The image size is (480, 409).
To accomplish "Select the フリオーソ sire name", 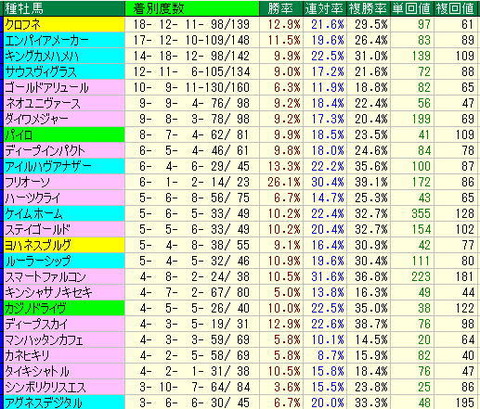I will click(x=64, y=182).
